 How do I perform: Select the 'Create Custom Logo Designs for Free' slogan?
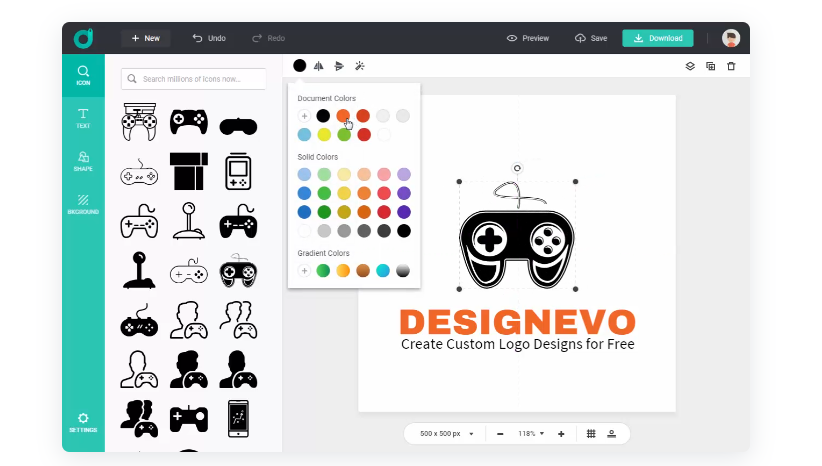(517, 344)
